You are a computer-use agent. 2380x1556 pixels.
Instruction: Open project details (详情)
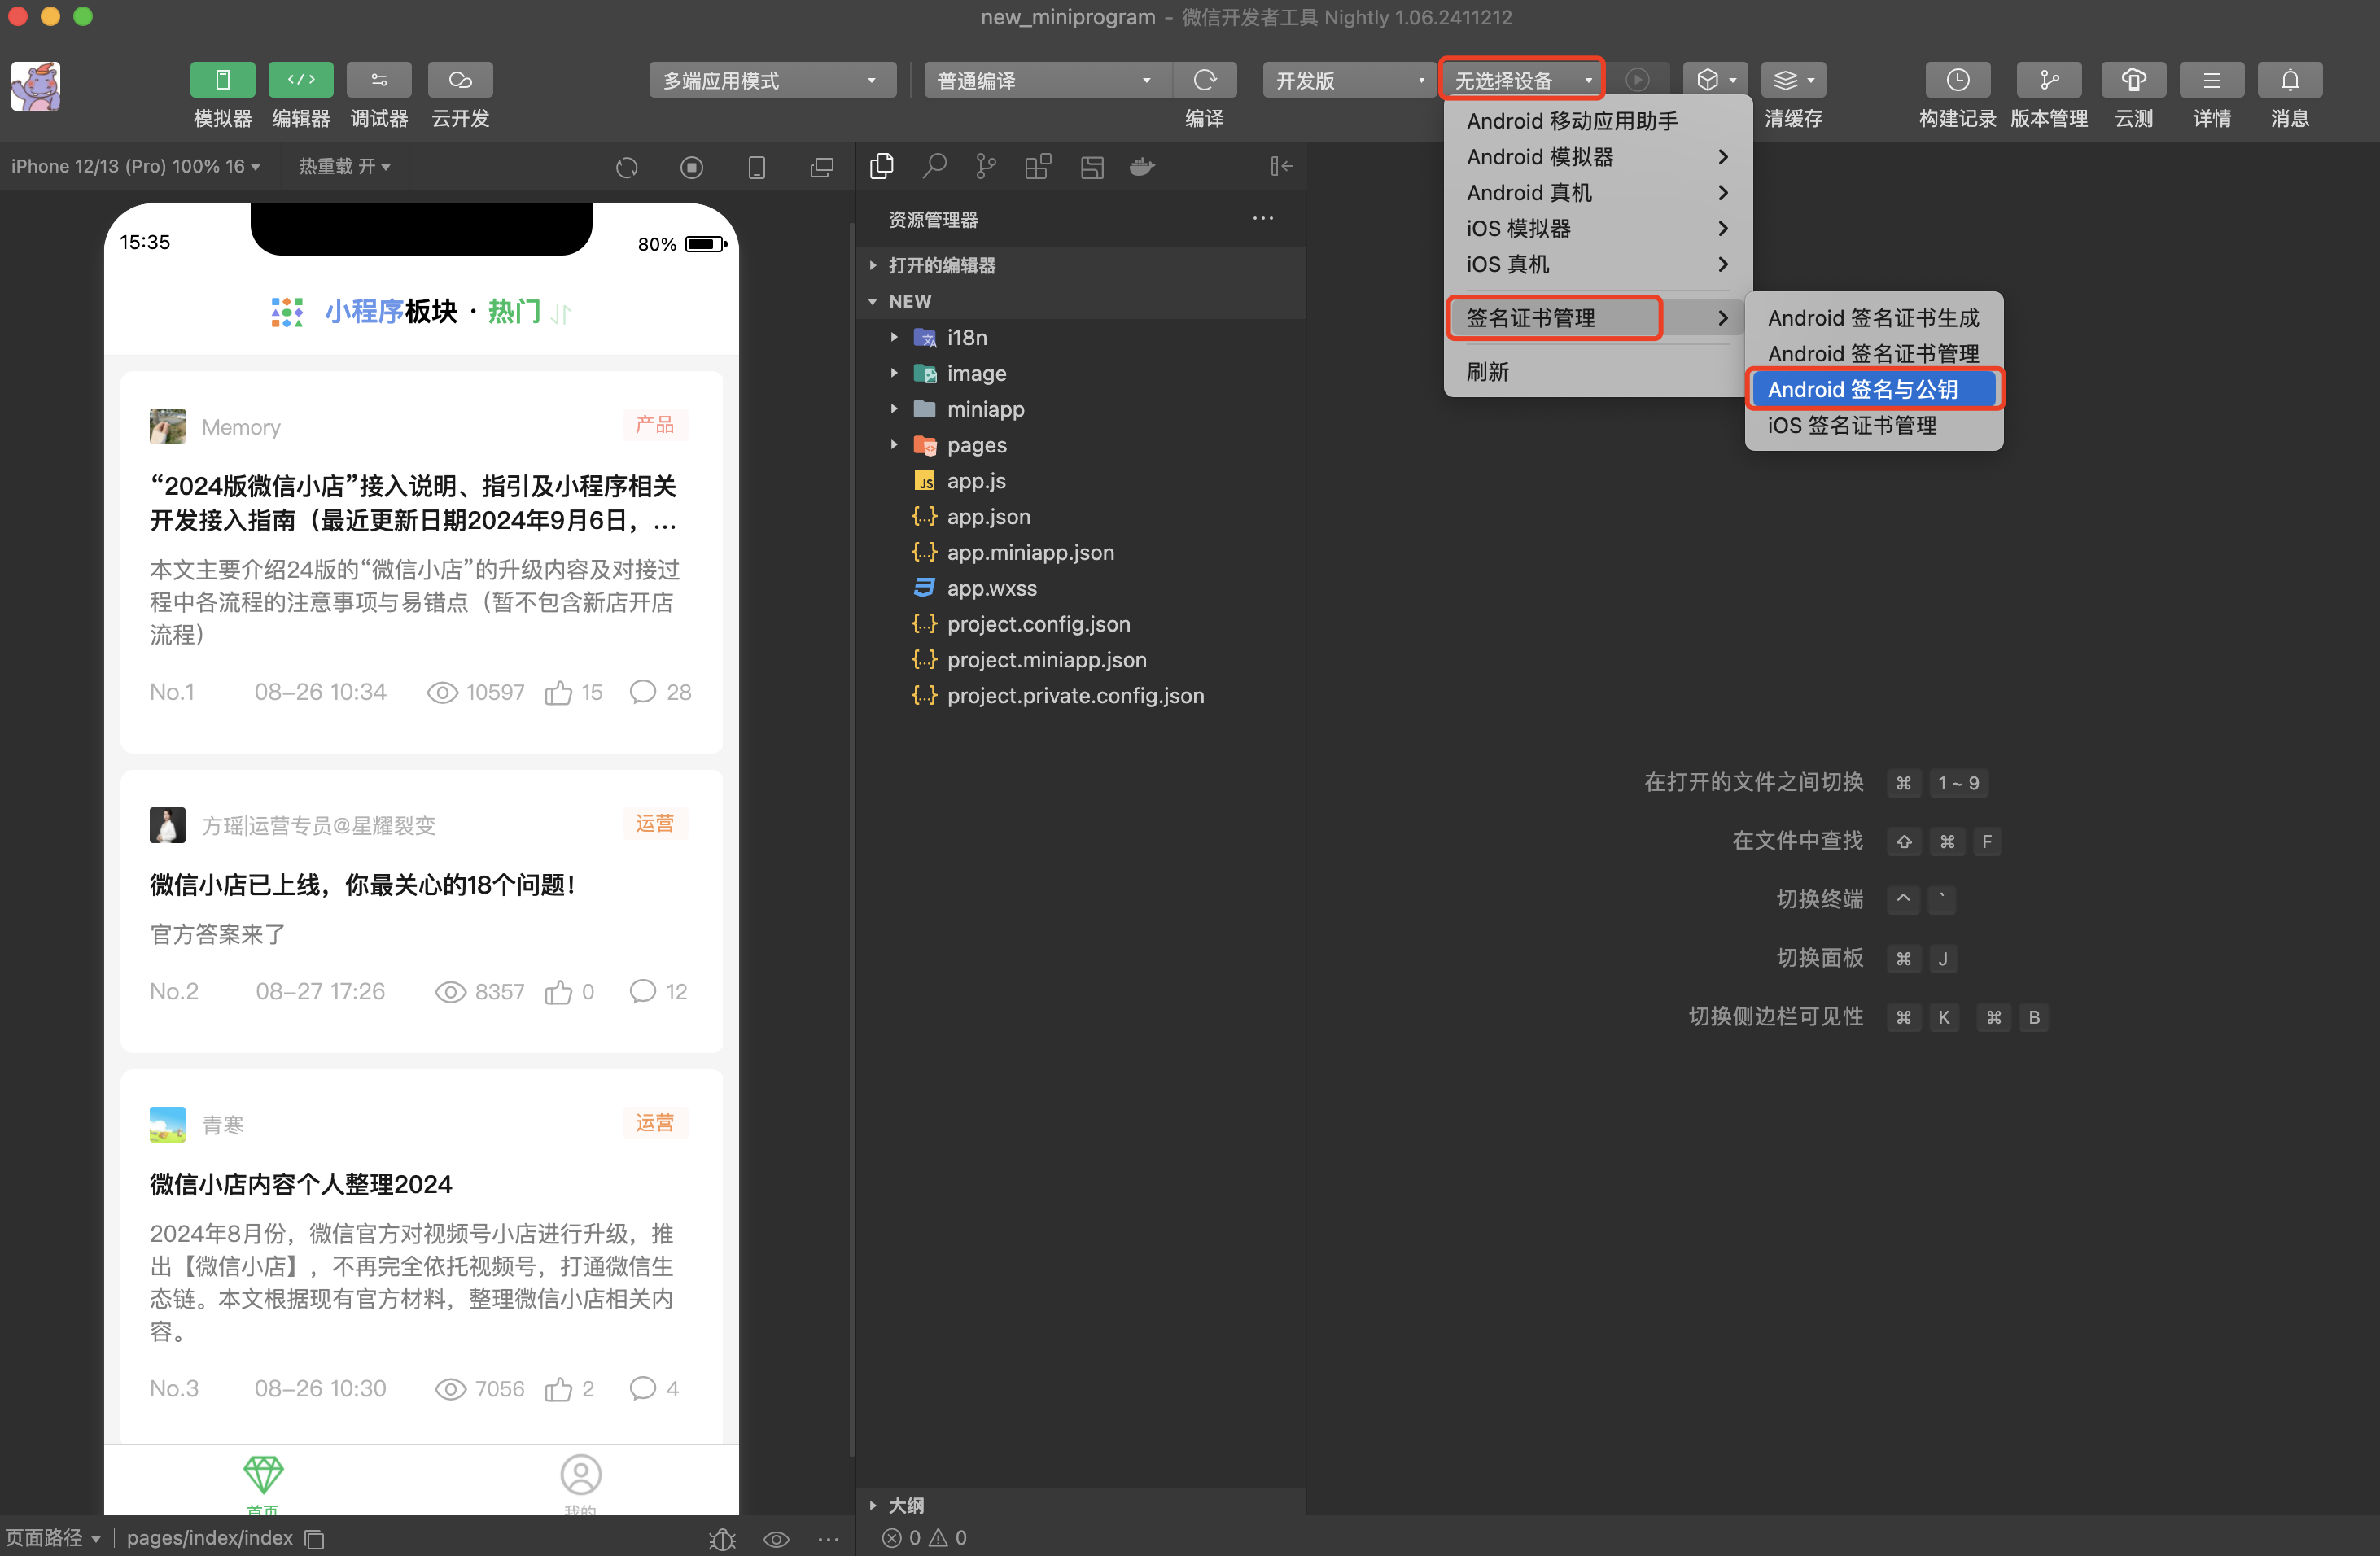pyautogui.click(x=2211, y=80)
